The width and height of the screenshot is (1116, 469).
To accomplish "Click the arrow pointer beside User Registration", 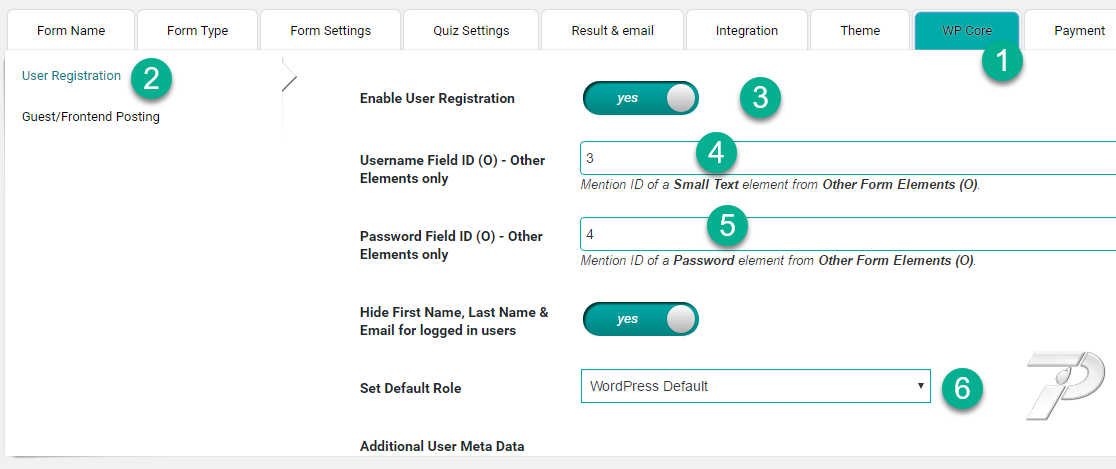I will point(289,74).
